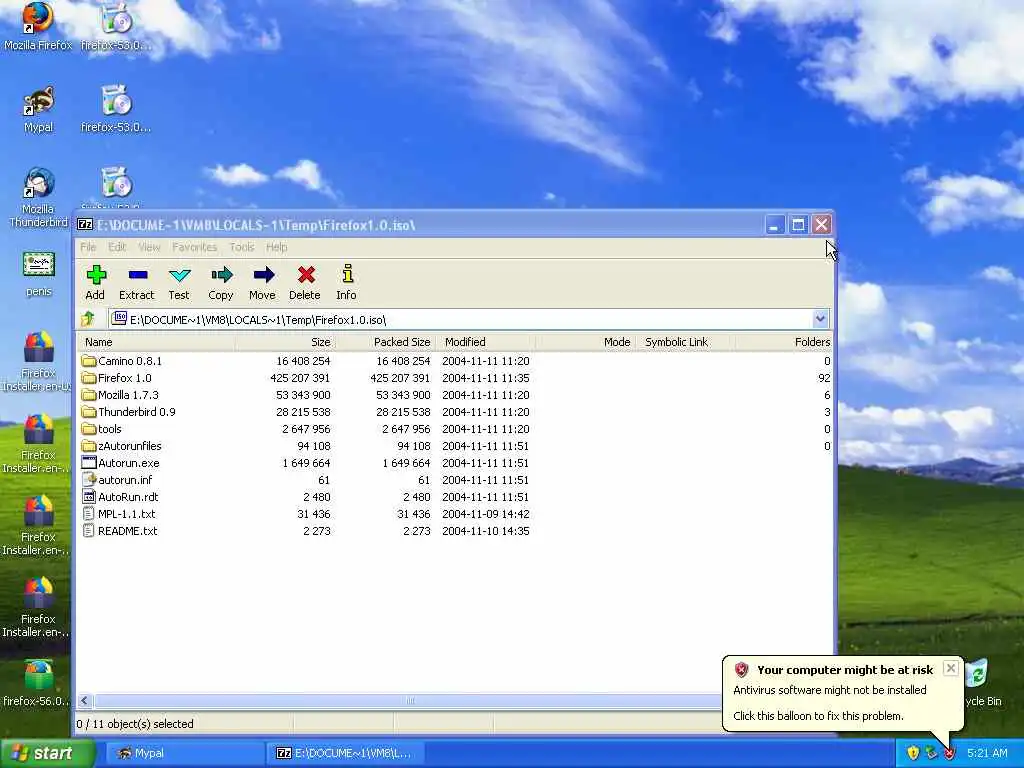Image resolution: width=1024 pixels, height=768 pixels.
Task: Run the Test archive tool
Action: (178, 282)
